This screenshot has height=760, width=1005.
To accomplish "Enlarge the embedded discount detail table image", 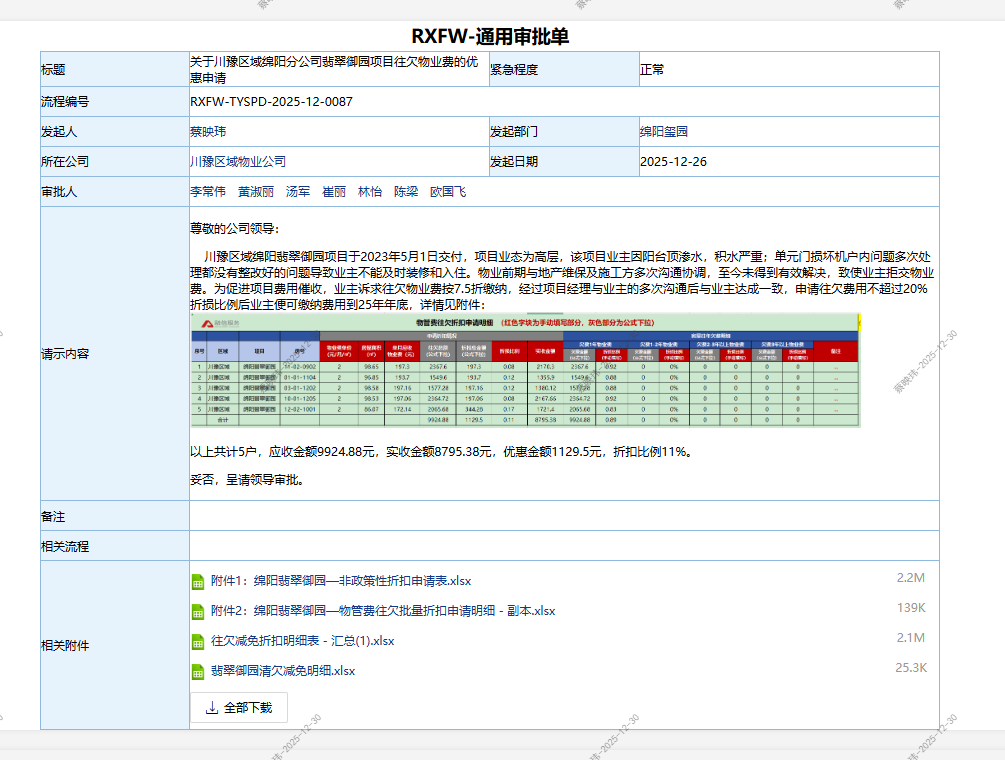I will tap(525, 370).
